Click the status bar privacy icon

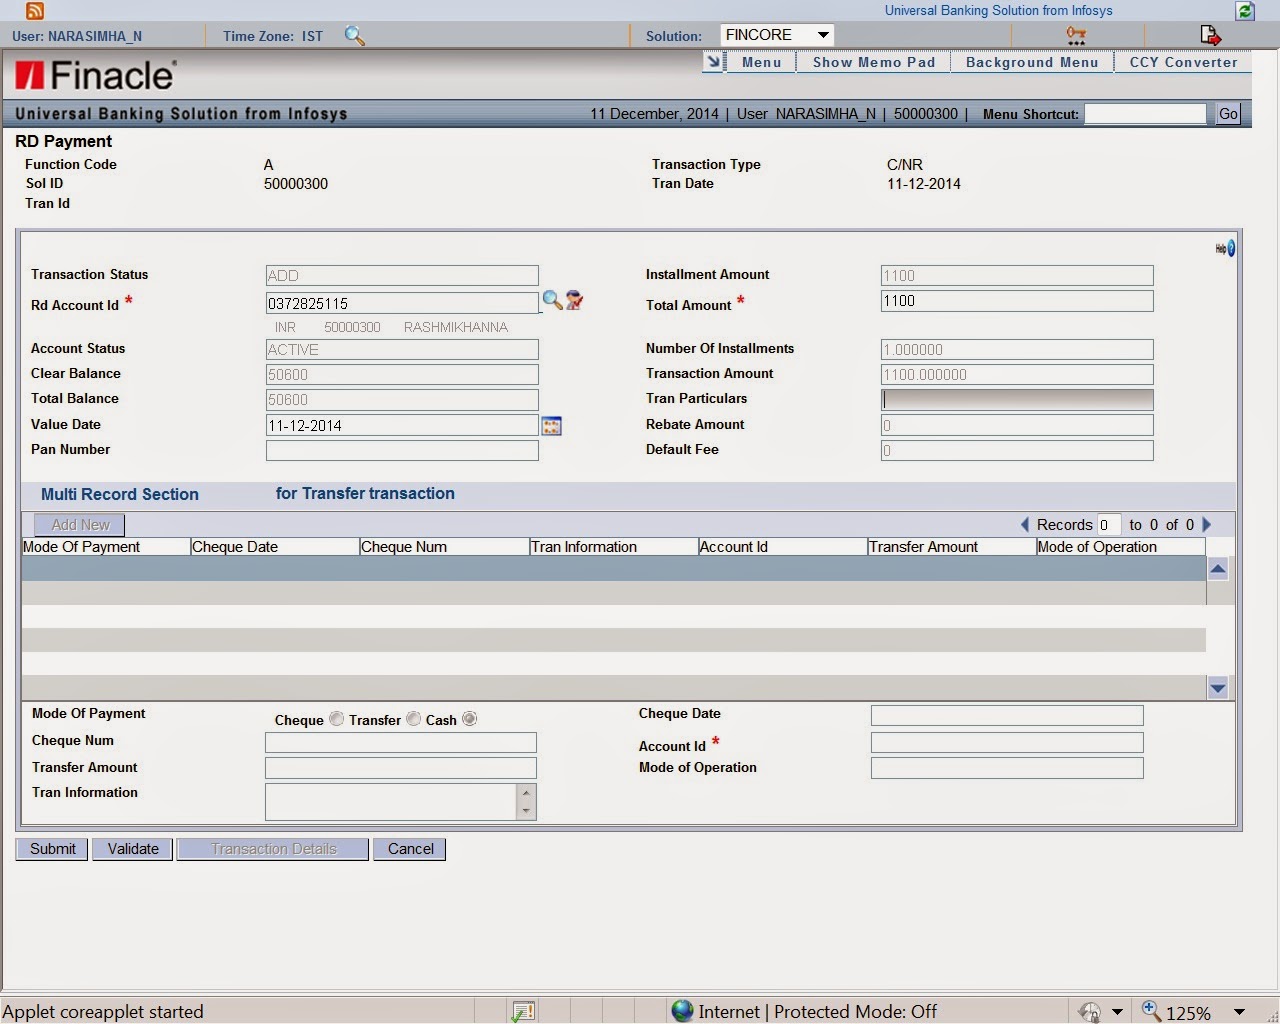pyautogui.click(x=1090, y=1012)
